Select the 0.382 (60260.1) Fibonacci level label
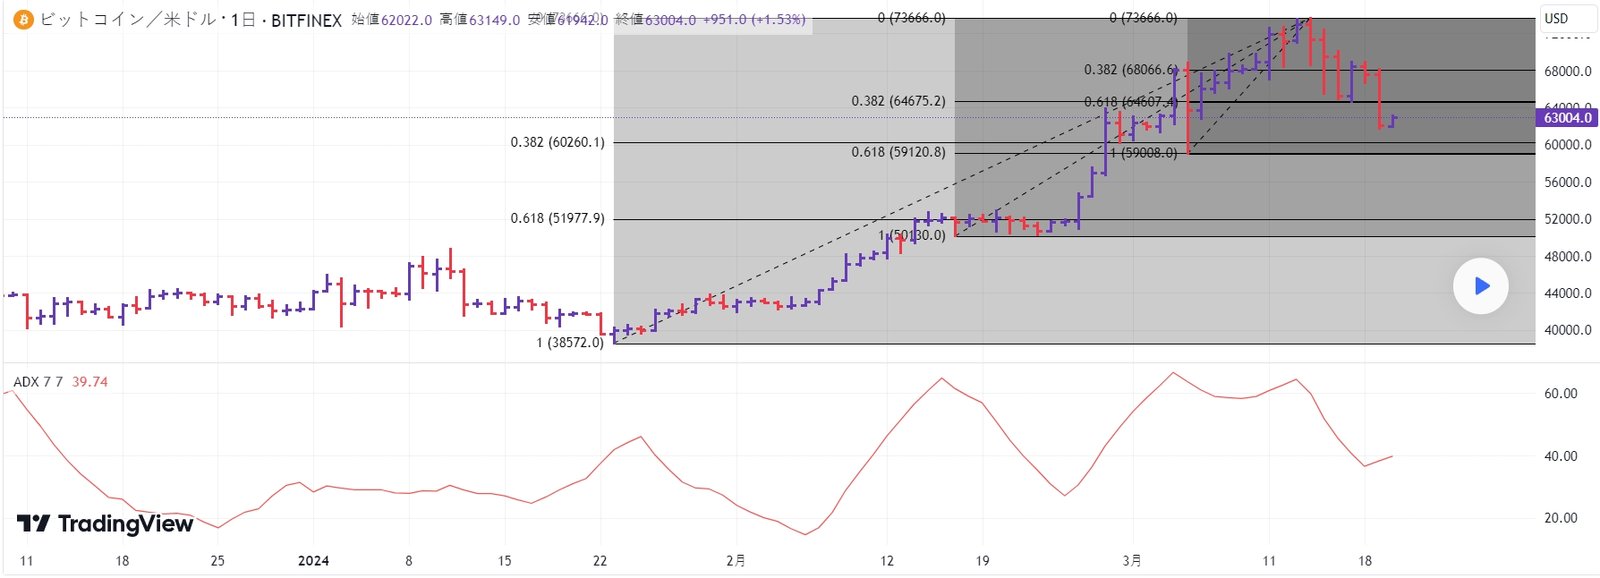The width and height of the screenshot is (1600, 578). pos(557,142)
